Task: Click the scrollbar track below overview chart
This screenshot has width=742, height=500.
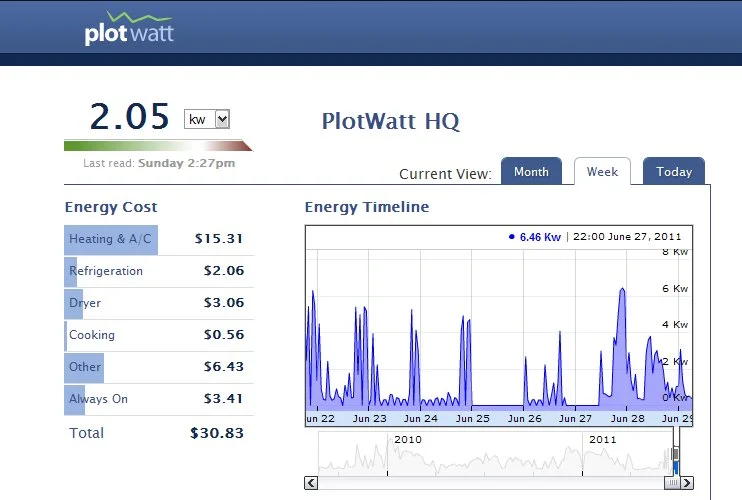Action: click(x=491, y=482)
